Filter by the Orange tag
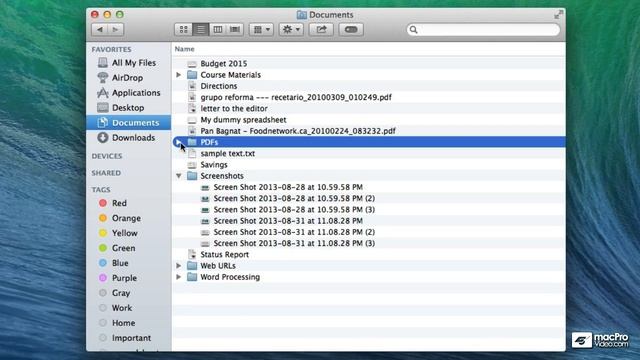 point(126,218)
